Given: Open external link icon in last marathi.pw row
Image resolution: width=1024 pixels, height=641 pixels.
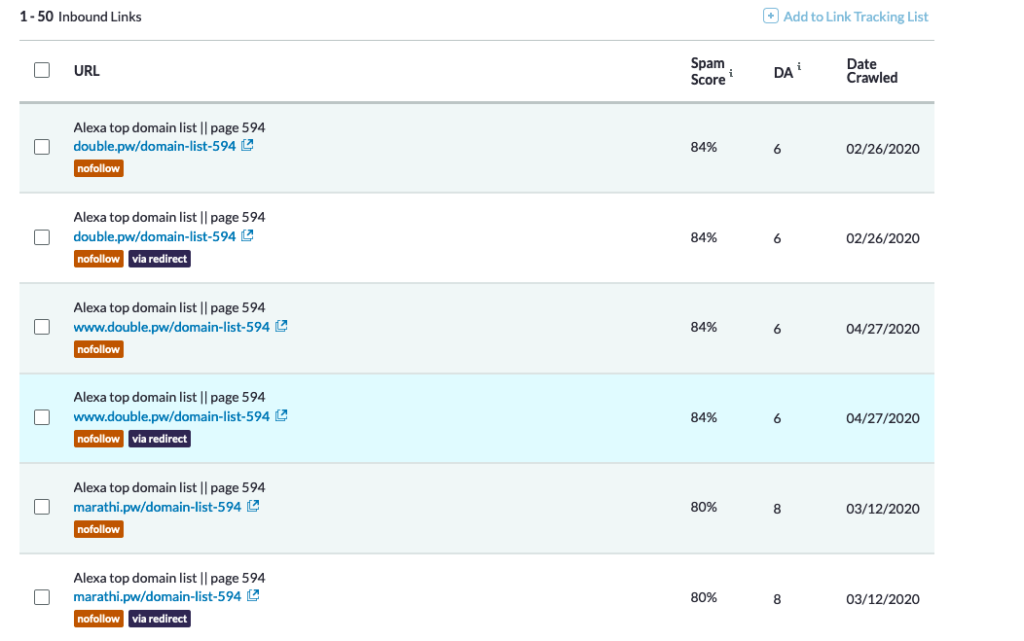Looking at the screenshot, I should pyautogui.click(x=253, y=595).
